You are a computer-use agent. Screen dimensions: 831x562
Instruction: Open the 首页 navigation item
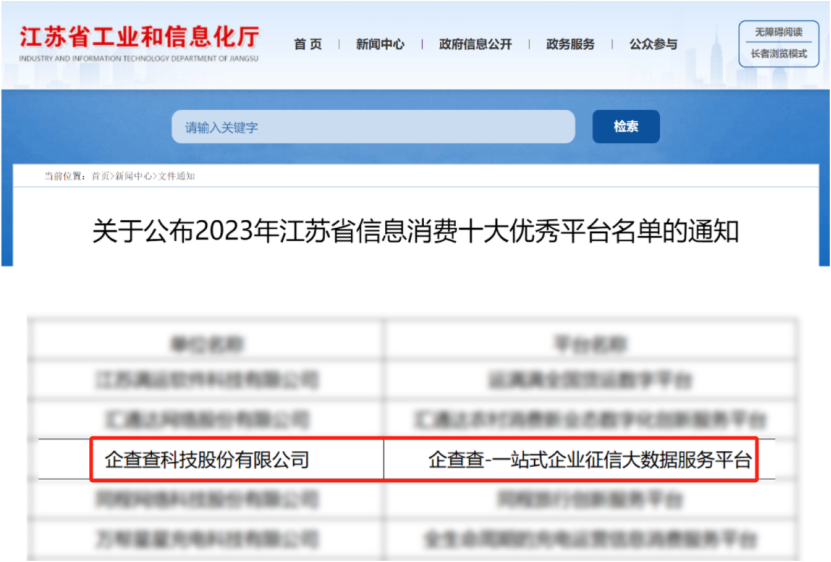tap(308, 44)
